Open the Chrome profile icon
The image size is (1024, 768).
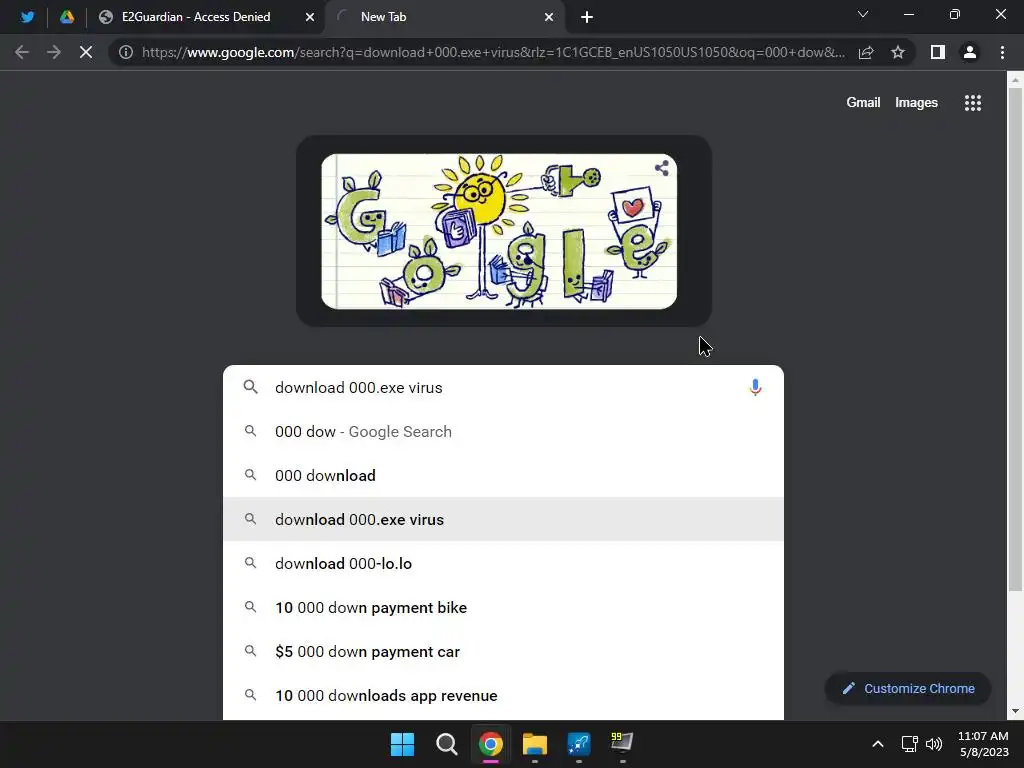970,52
